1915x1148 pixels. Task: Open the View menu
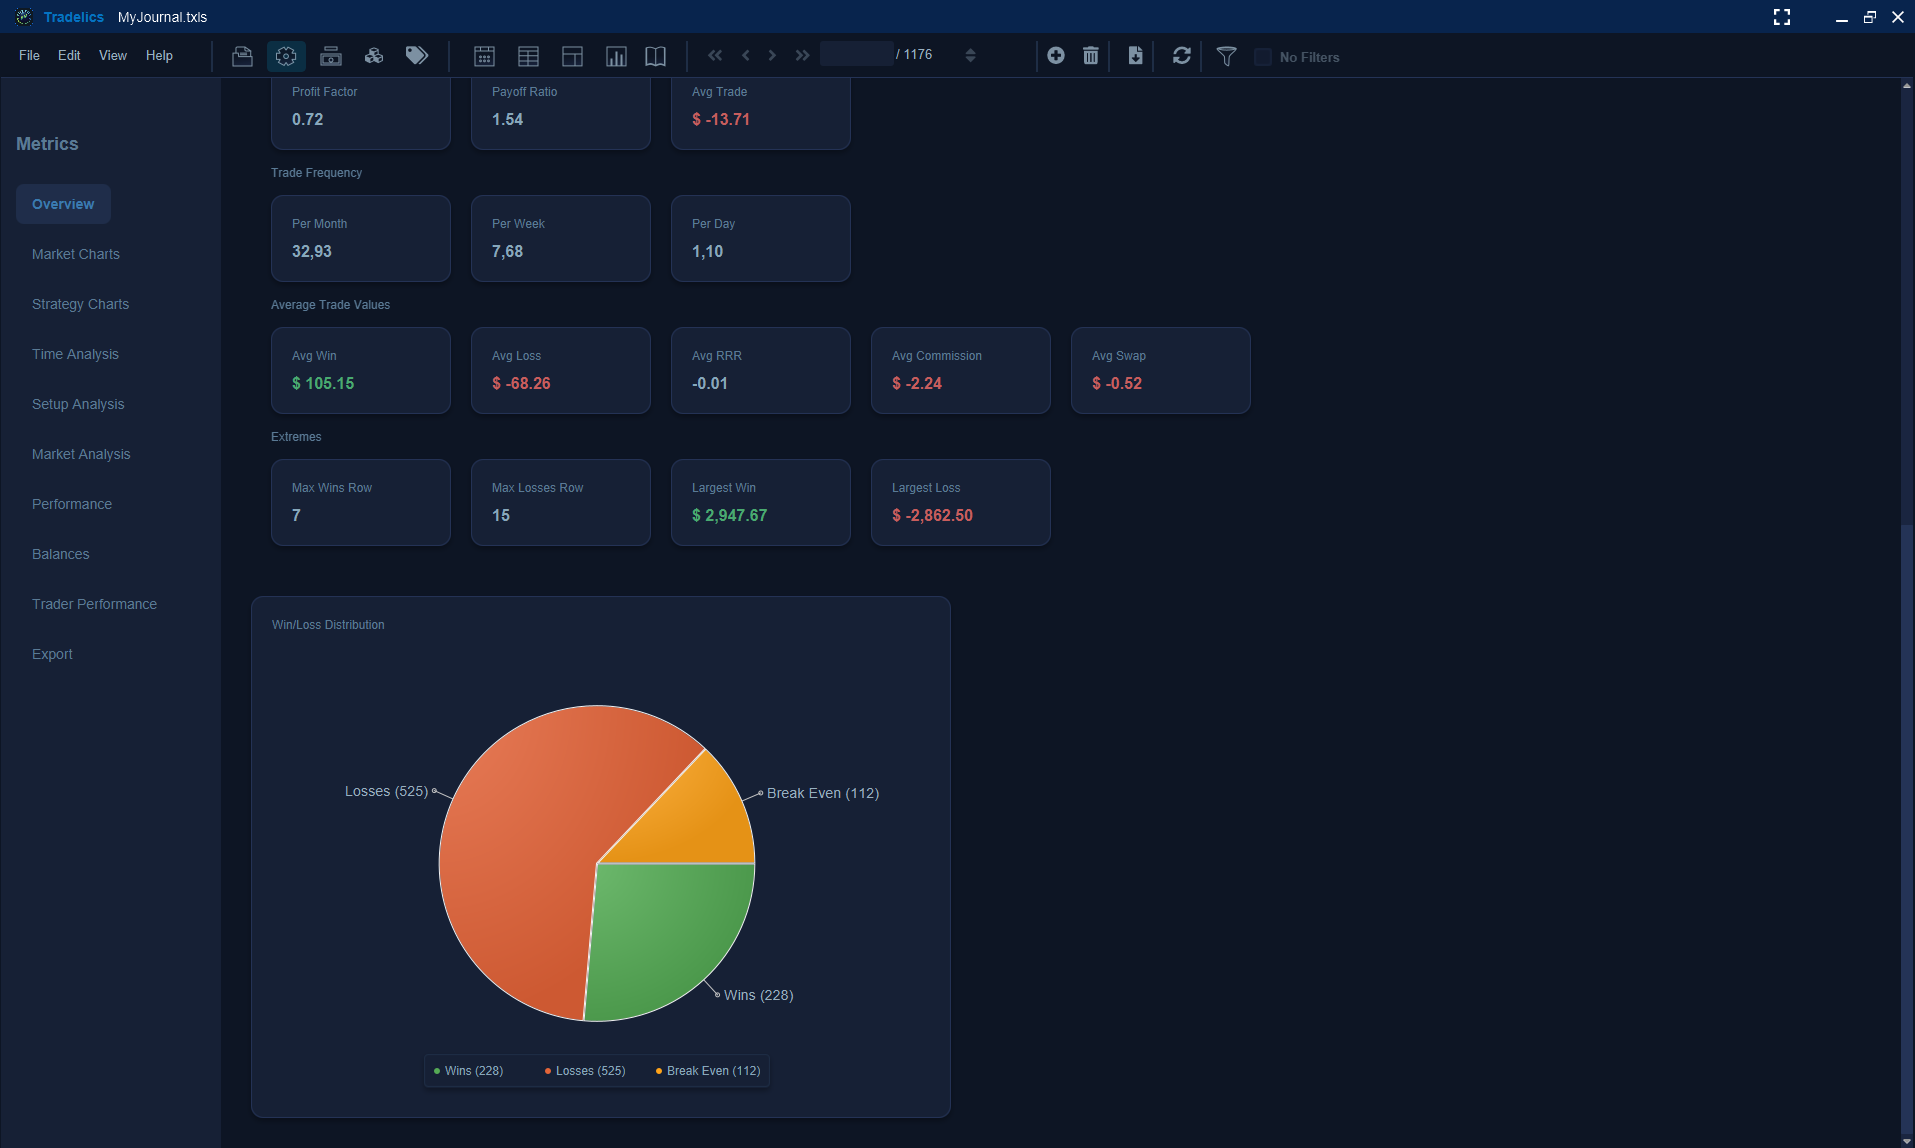(x=112, y=55)
